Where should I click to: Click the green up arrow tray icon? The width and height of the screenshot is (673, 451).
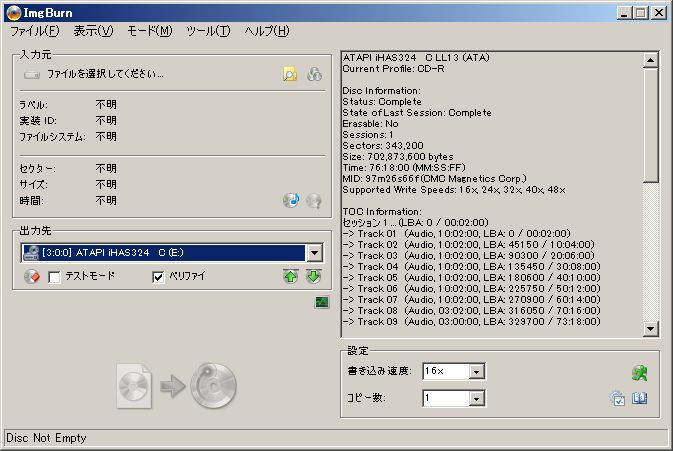click(x=290, y=277)
